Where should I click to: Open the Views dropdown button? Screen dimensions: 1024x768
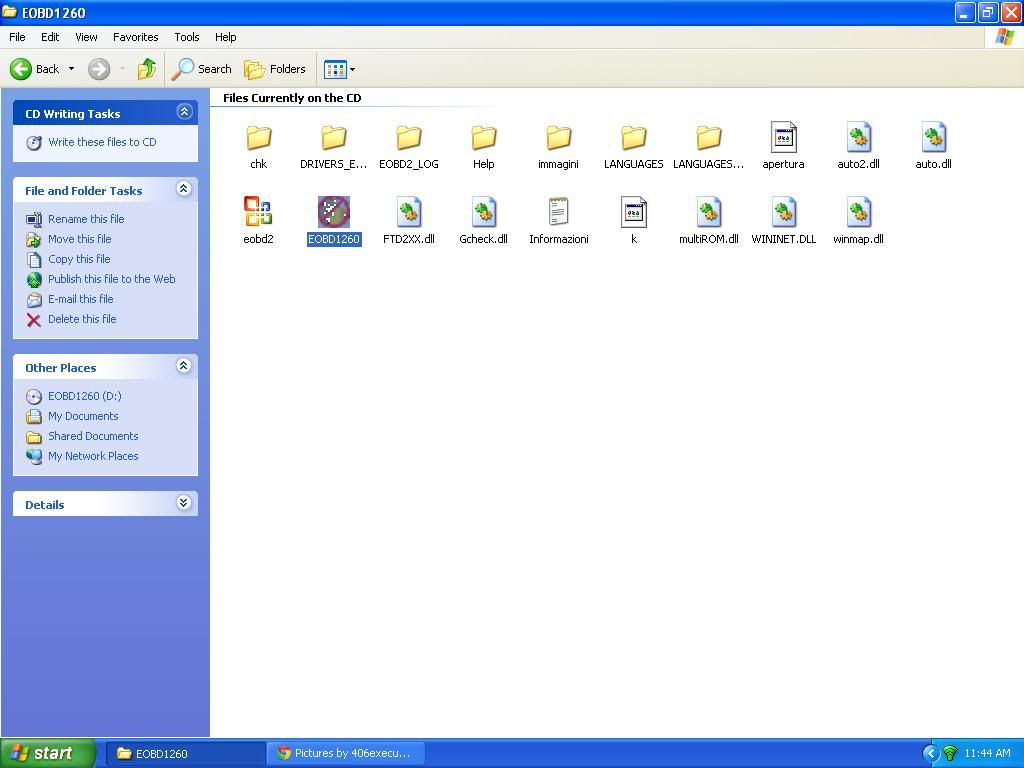click(340, 69)
